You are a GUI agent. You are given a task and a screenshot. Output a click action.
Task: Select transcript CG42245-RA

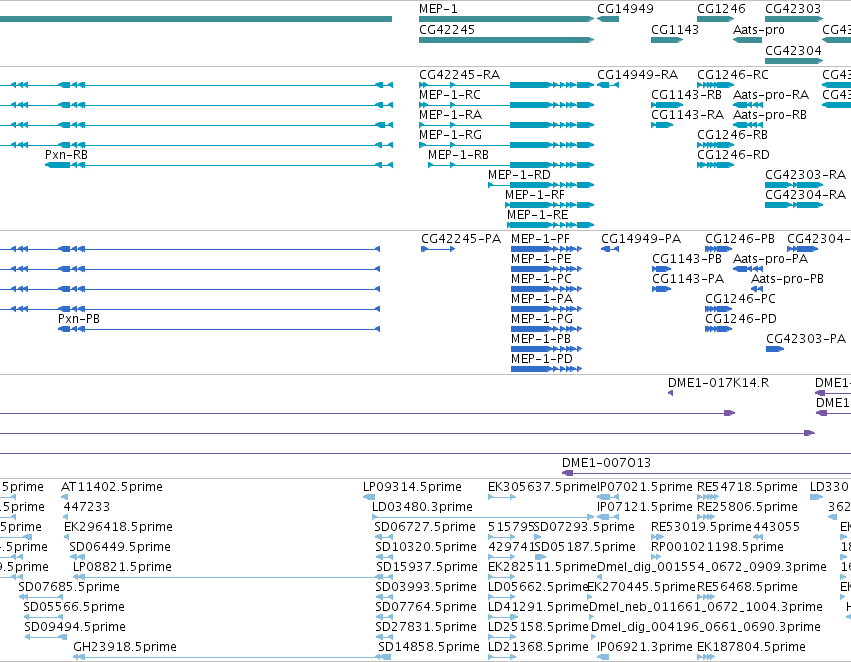506,85
